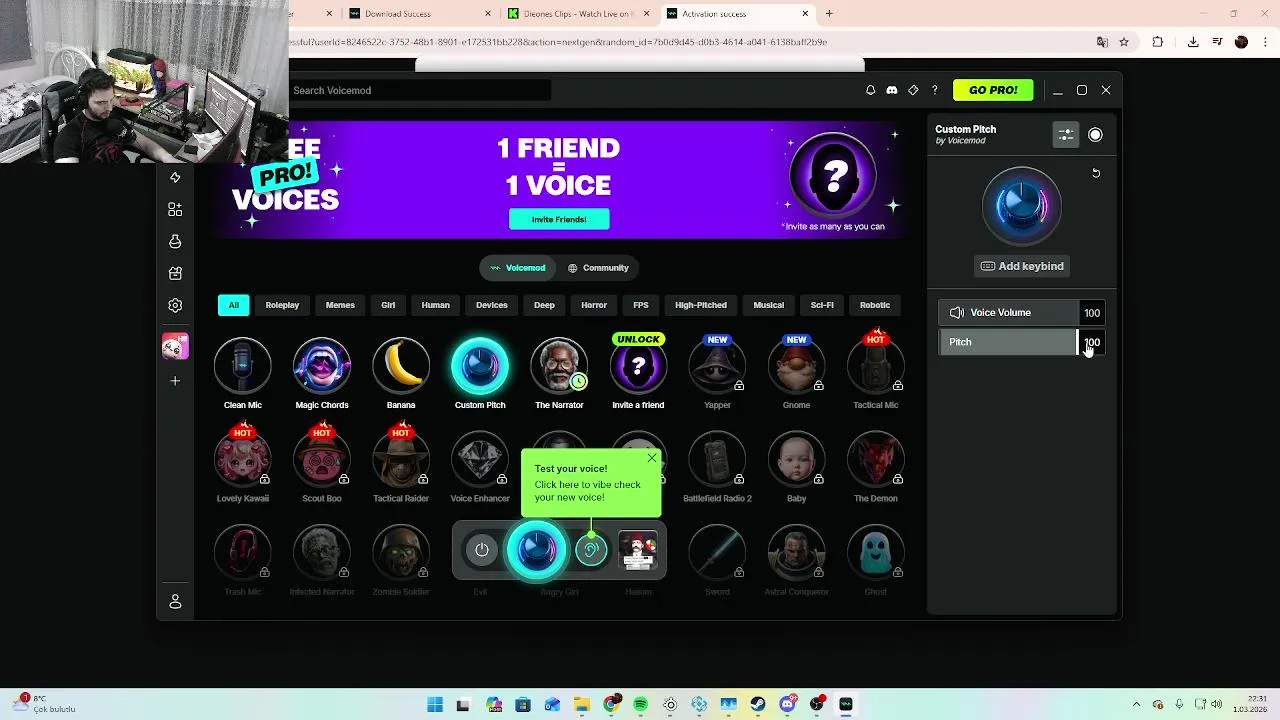Select the All category filter
The image size is (1280, 720).
233,305
